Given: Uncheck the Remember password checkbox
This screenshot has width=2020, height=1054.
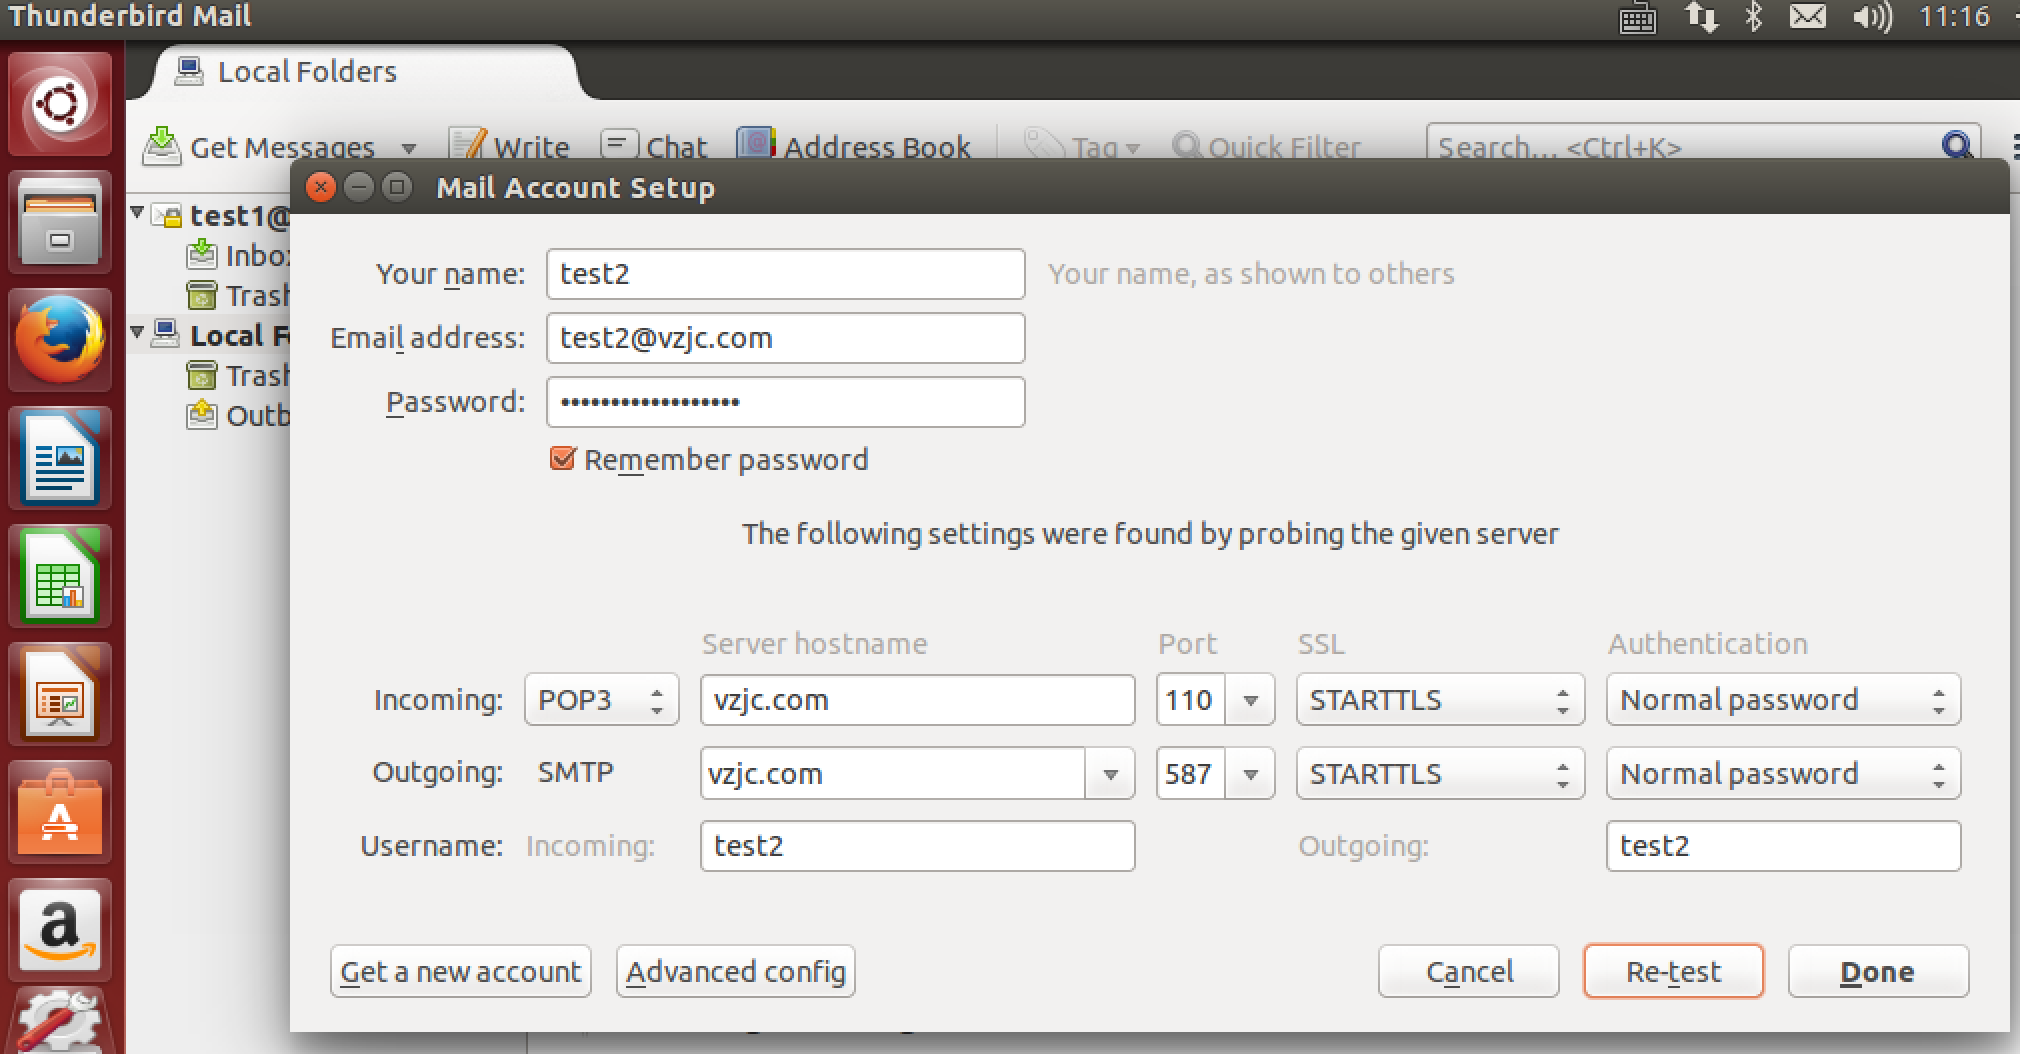Looking at the screenshot, I should (563, 459).
